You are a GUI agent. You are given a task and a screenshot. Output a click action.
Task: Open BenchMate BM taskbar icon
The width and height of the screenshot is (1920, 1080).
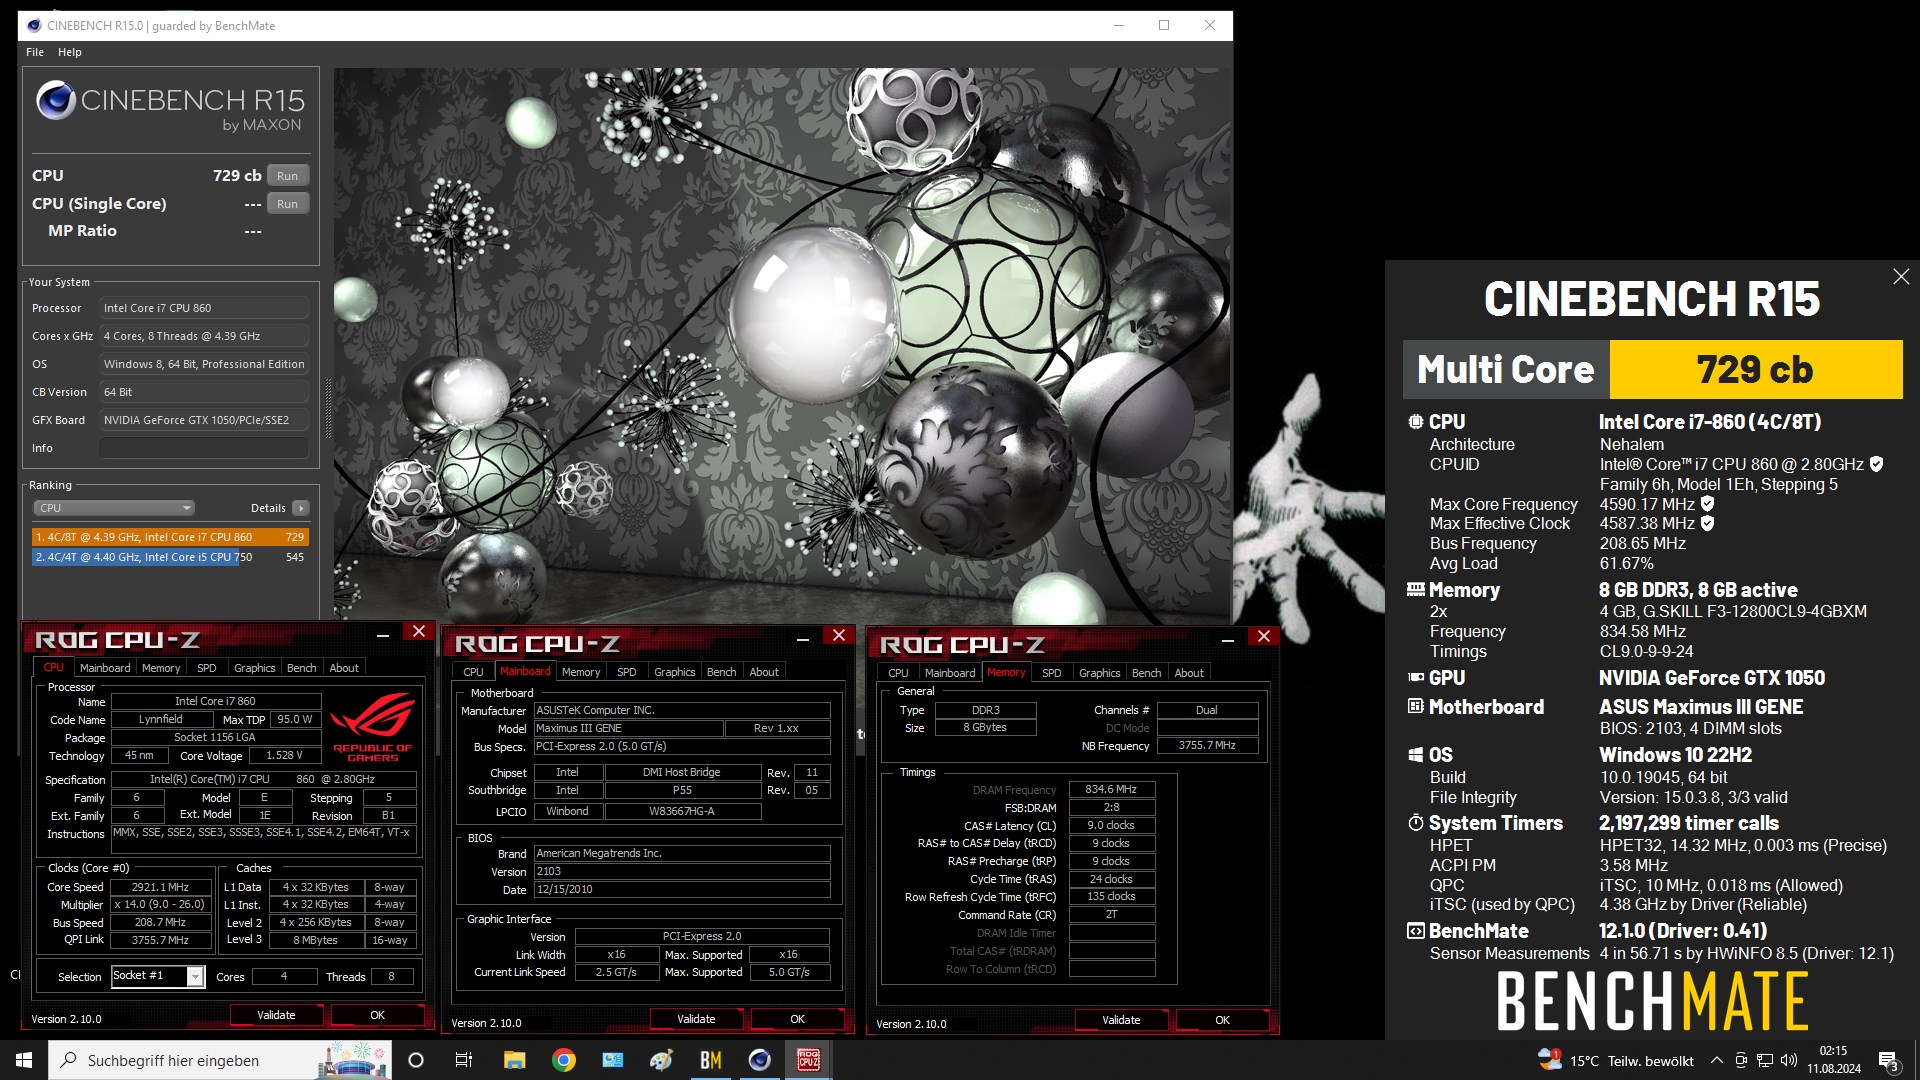coord(711,1060)
